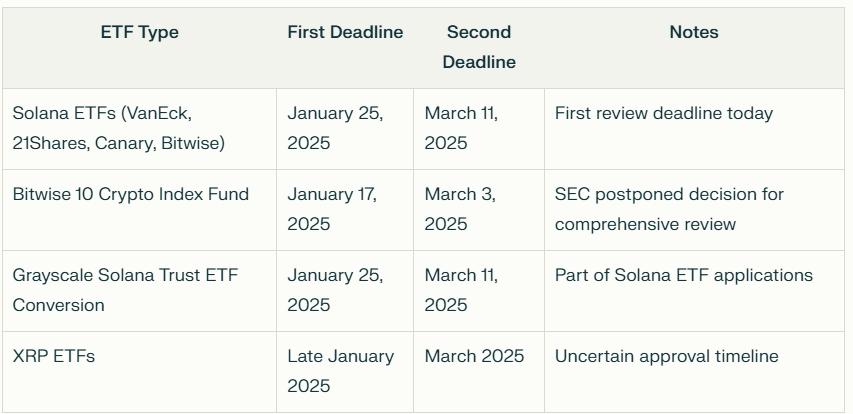
Task: Click Grayscale row's March 11, 2025 cell
Action: (461, 290)
